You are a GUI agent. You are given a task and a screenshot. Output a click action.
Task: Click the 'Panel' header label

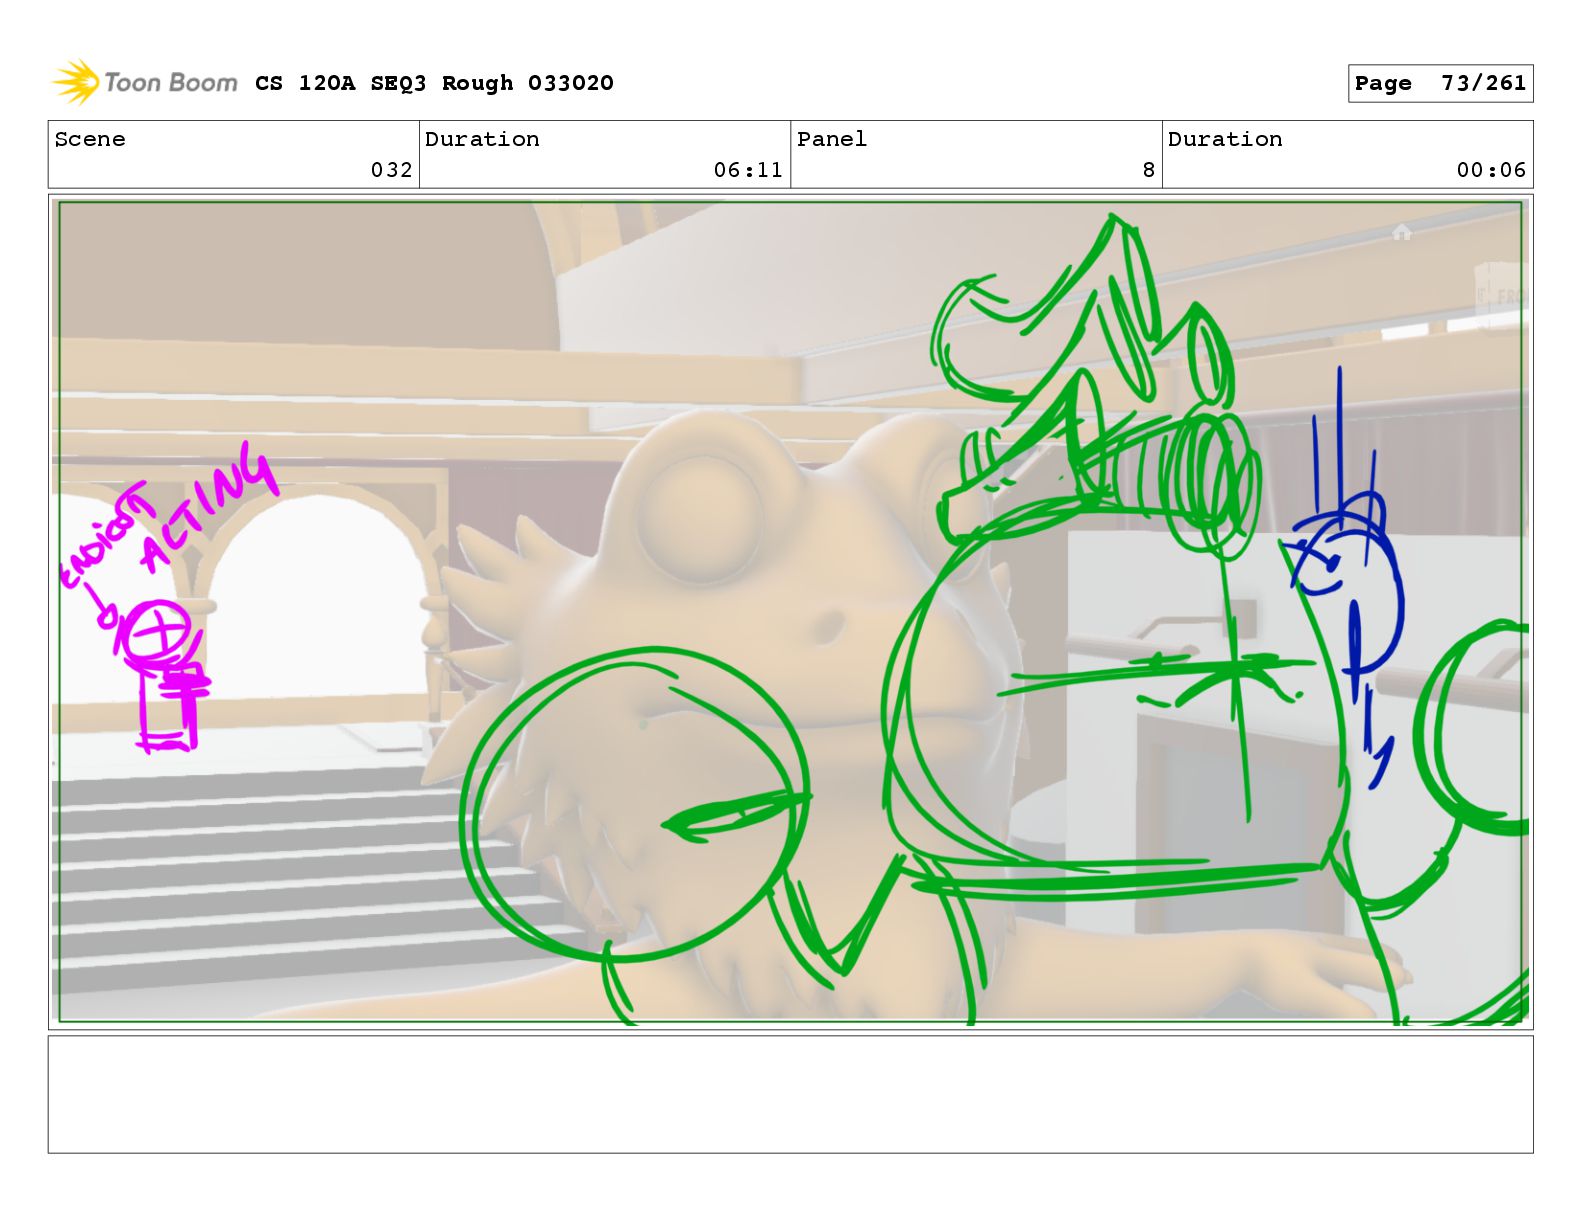[832, 139]
